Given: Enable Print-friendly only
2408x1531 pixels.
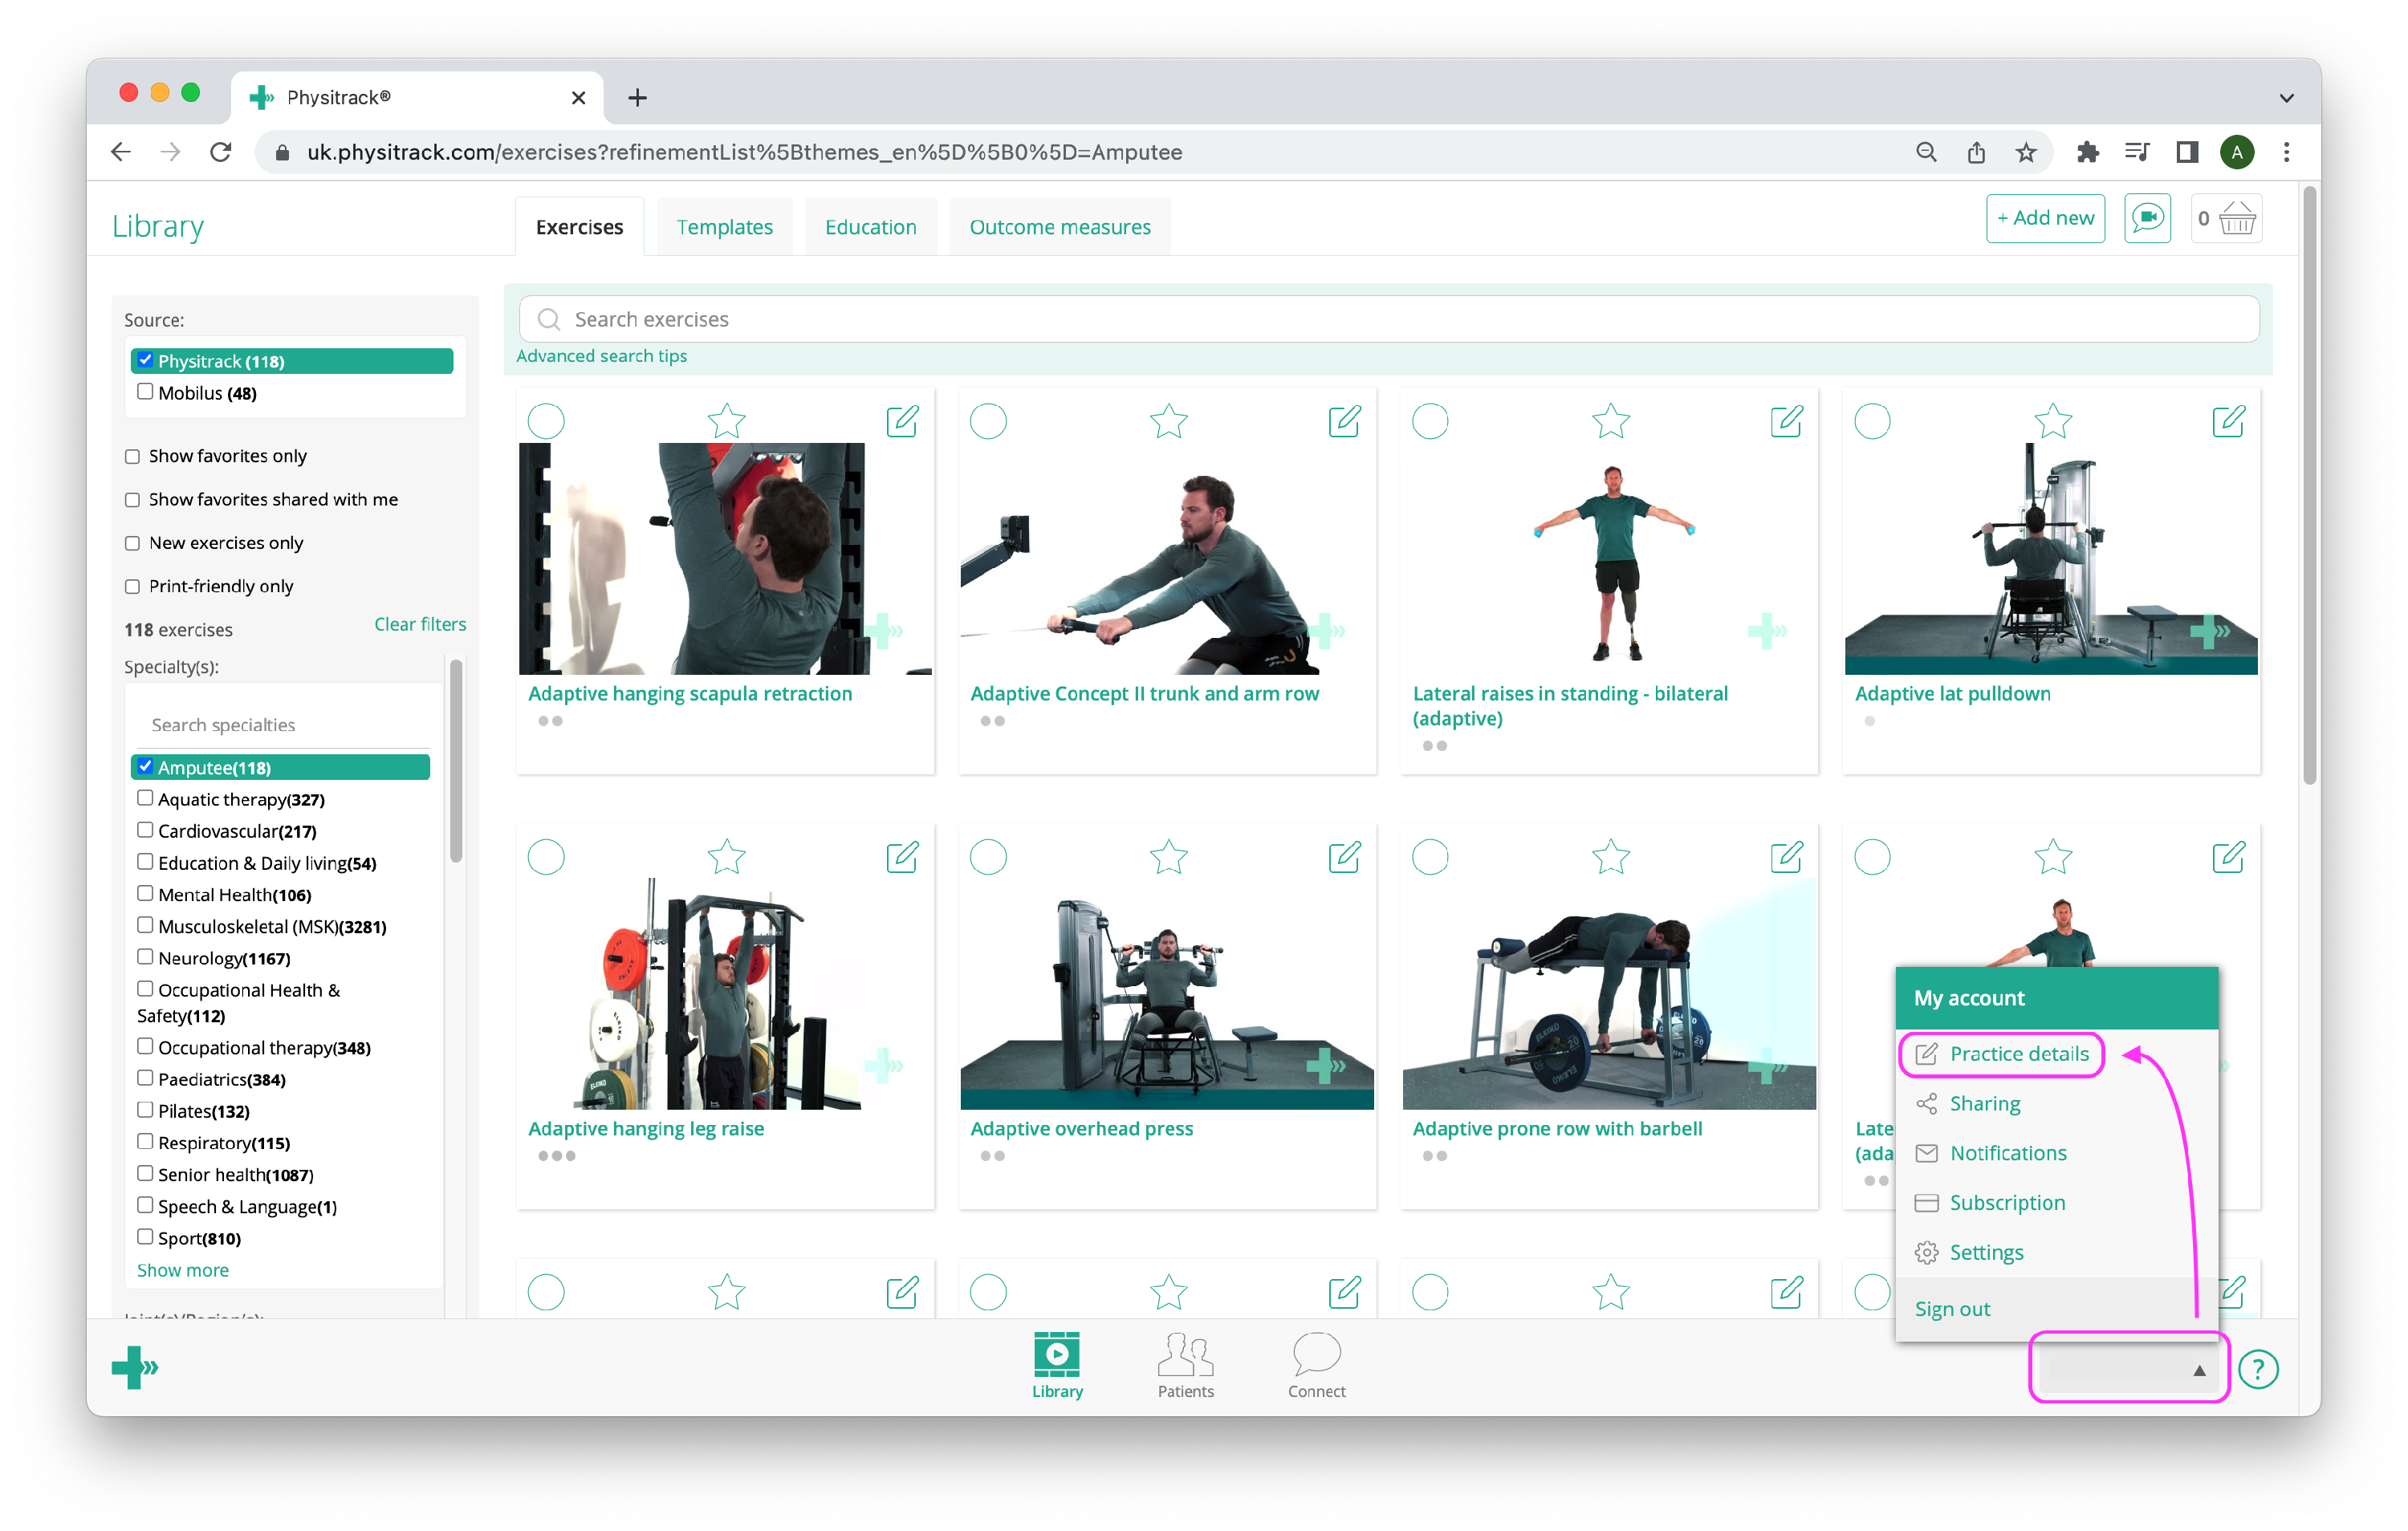Looking at the screenshot, I should tap(132, 586).
